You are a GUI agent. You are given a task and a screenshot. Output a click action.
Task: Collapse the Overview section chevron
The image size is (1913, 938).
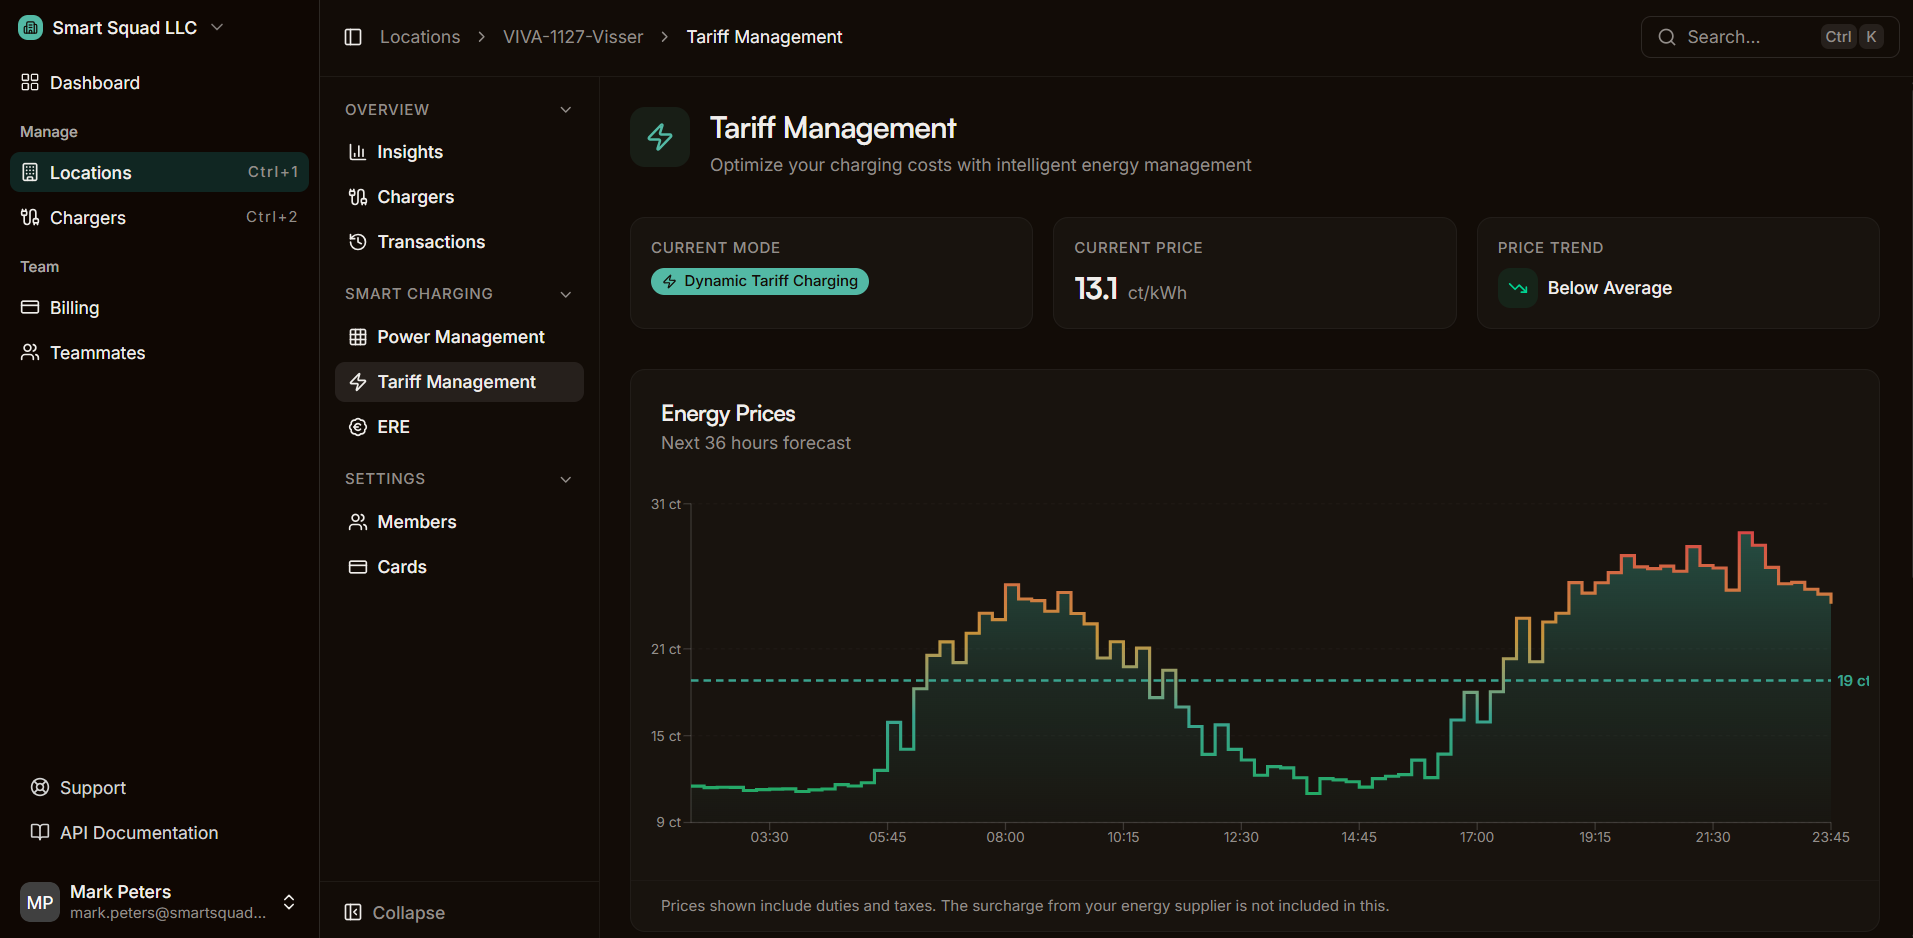[x=566, y=110]
